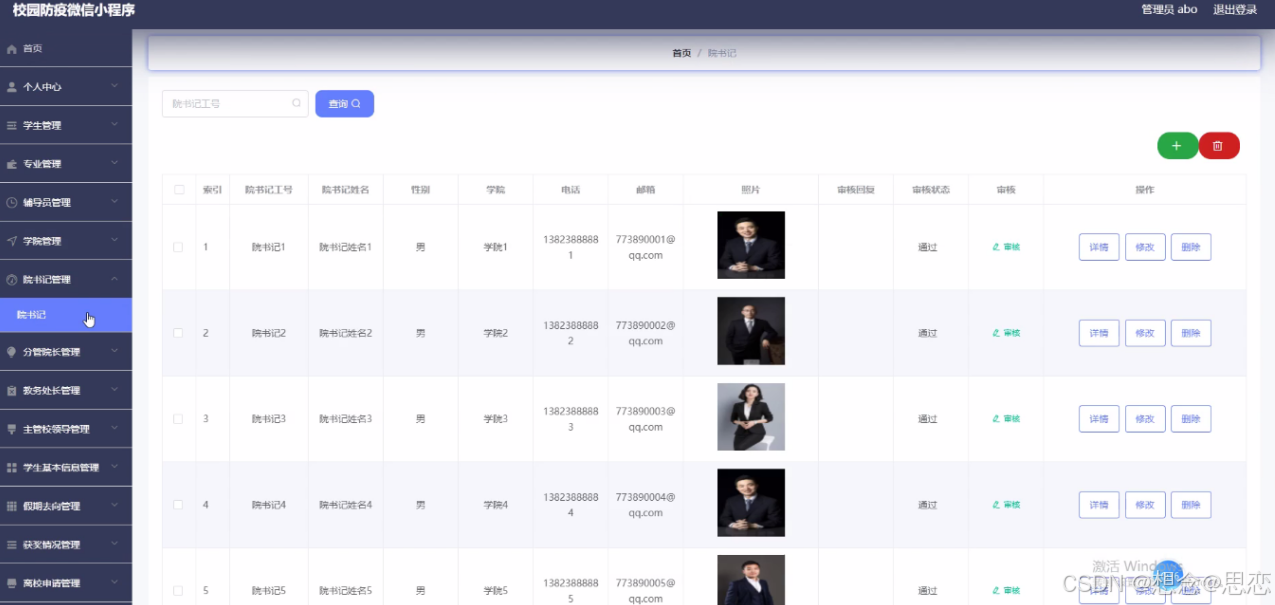Screen dimensions: 1275x605
Task: Check the row checkbox for 院书记2
Action: 178,333
